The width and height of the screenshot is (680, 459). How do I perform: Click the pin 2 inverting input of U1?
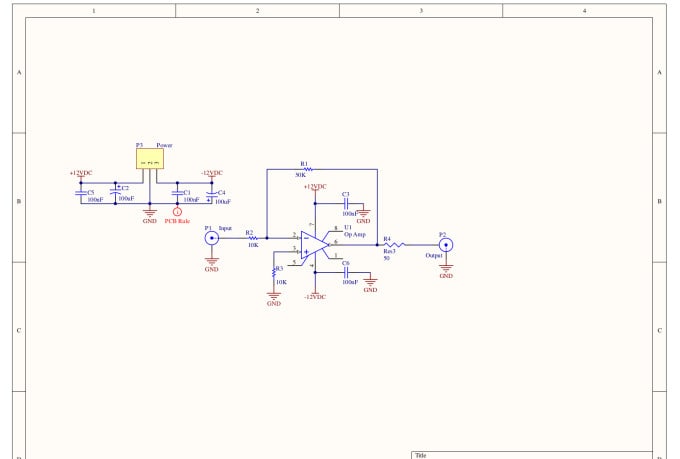click(x=294, y=235)
